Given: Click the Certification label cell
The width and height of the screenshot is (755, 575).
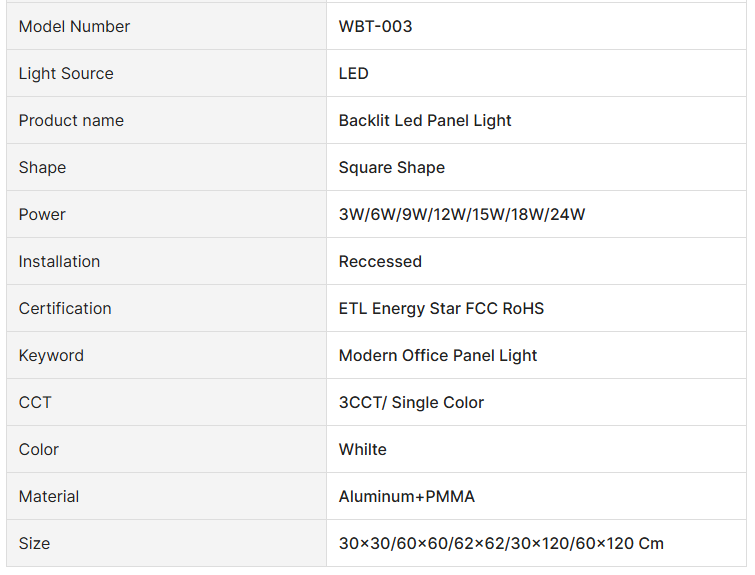Looking at the screenshot, I should [65, 309].
